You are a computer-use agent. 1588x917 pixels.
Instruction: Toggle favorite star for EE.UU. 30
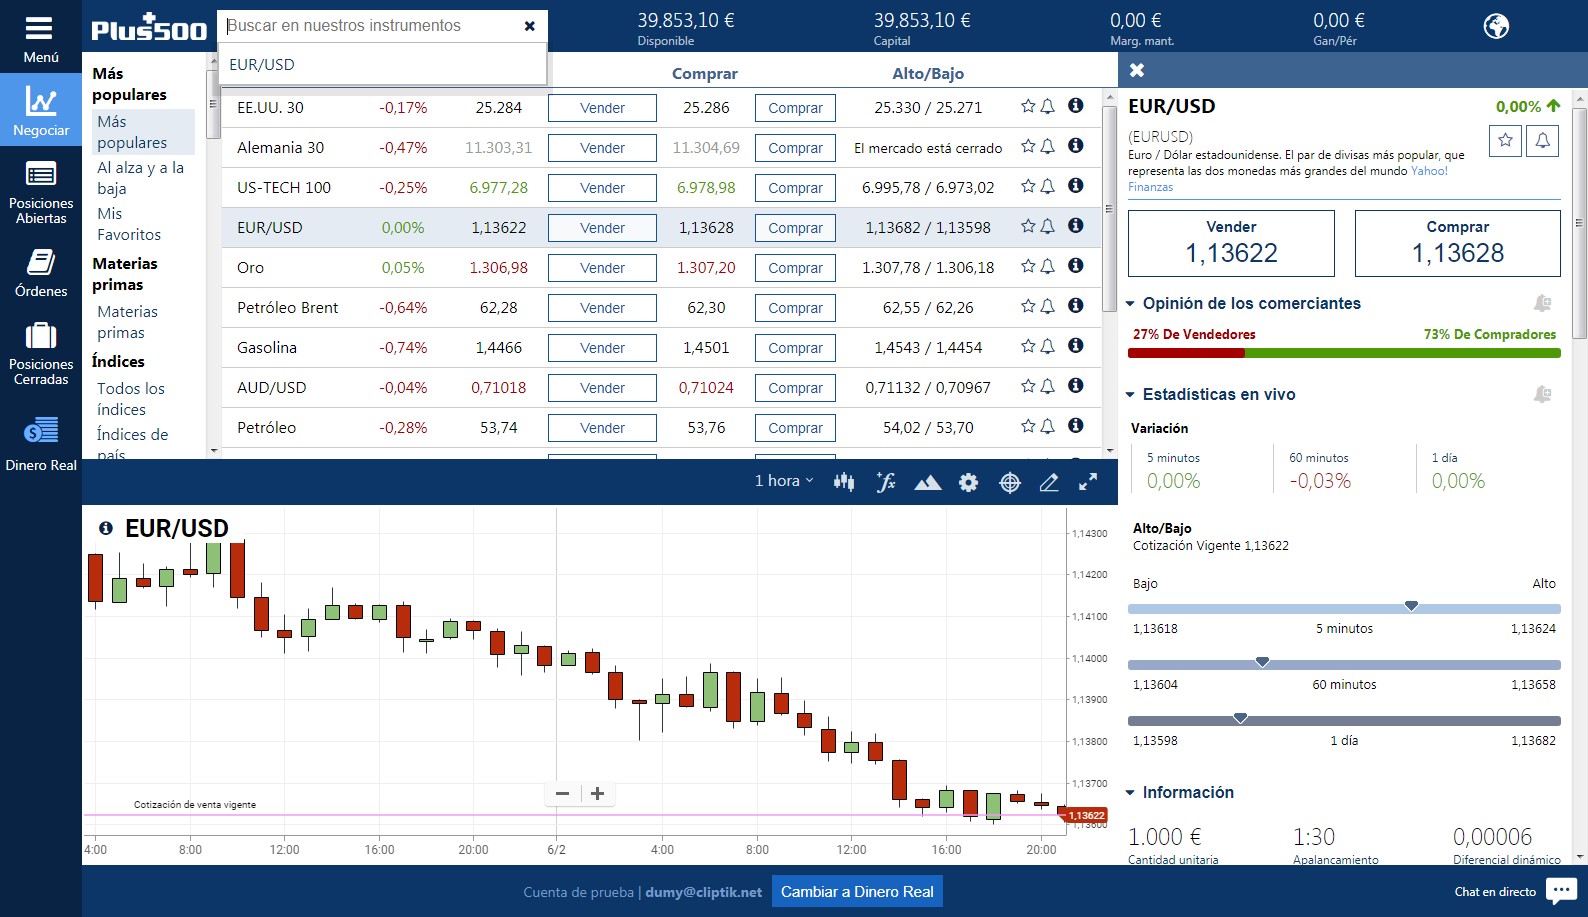coord(1028,106)
